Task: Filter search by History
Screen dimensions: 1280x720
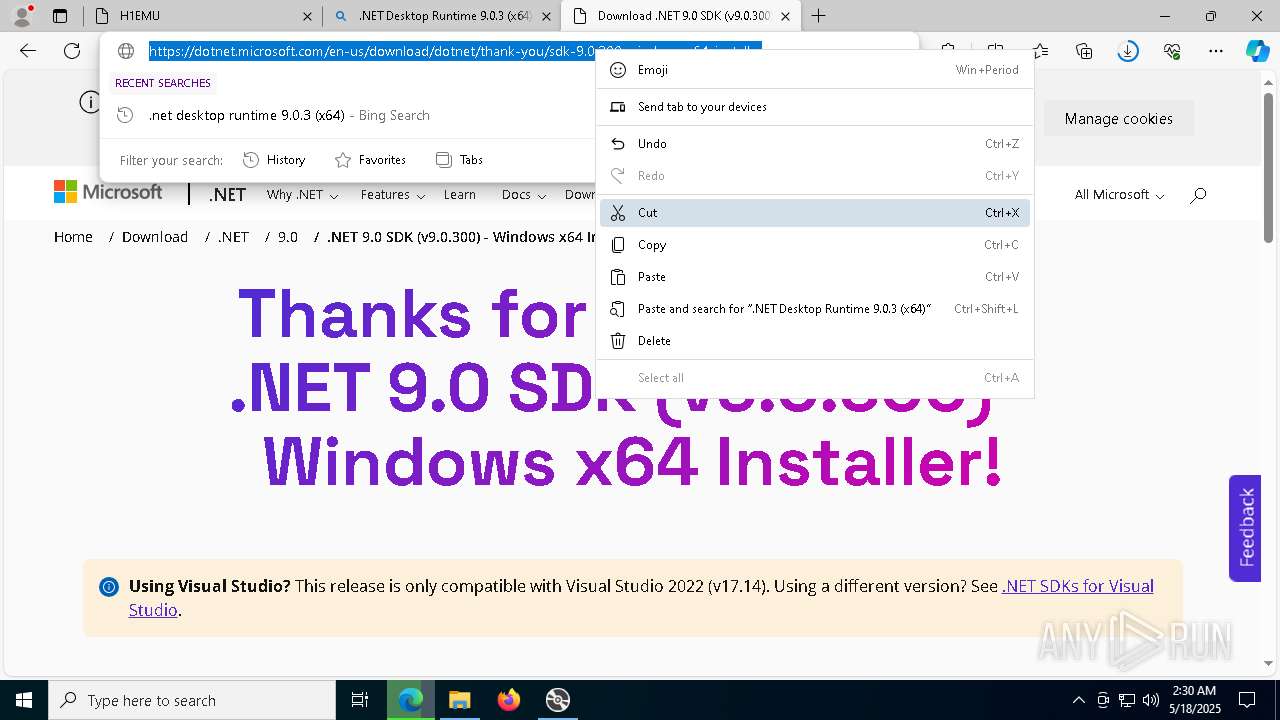Action: coord(274,160)
